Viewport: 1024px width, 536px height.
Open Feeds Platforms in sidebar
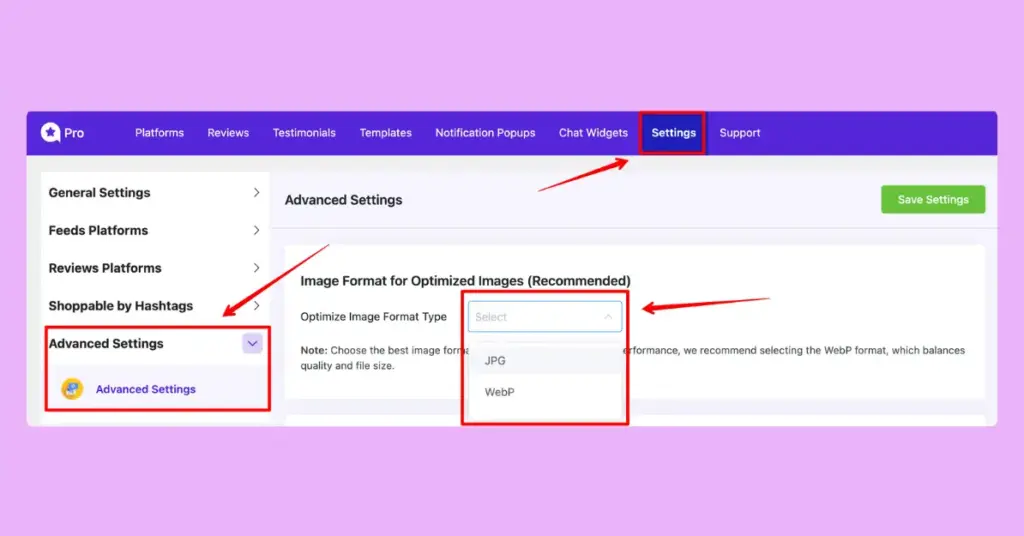(98, 230)
